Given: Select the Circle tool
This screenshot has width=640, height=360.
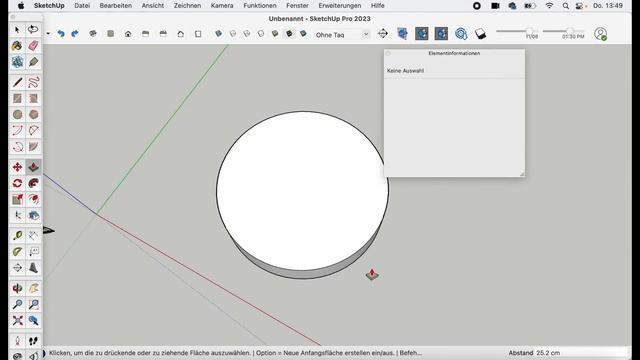Looking at the screenshot, I should 17,114.
